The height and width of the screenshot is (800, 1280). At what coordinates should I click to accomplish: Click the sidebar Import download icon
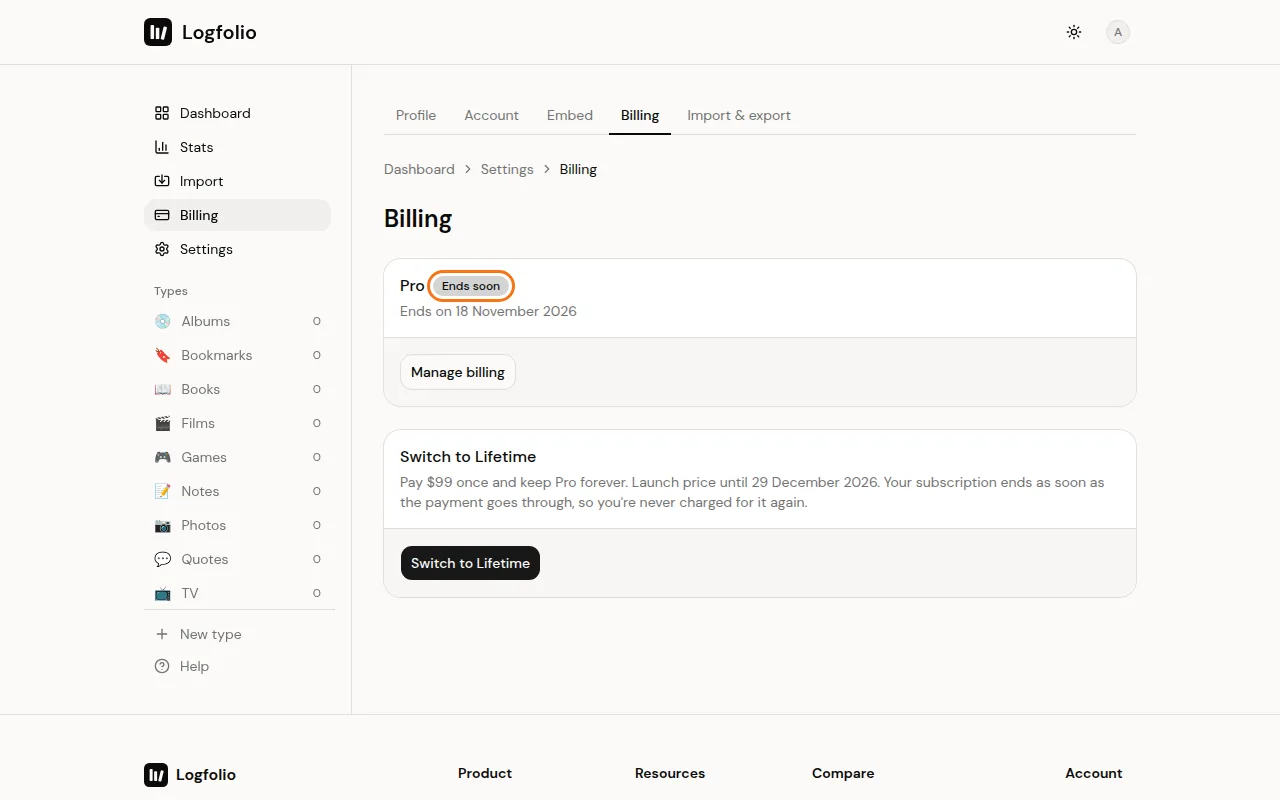(162, 181)
